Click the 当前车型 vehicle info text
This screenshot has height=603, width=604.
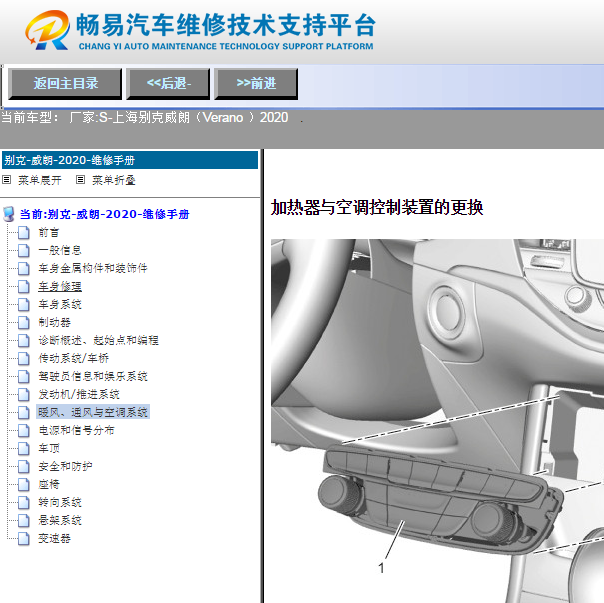(x=144, y=117)
